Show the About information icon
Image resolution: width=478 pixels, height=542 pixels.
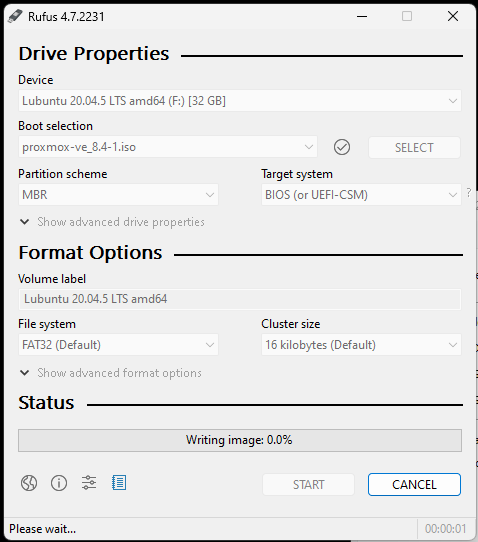[x=59, y=483]
